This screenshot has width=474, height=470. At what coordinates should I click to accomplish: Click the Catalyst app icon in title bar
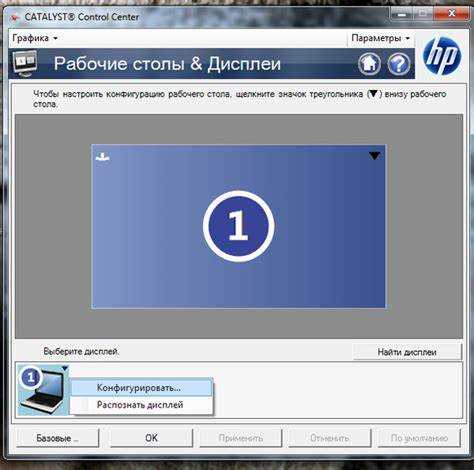click(x=16, y=17)
